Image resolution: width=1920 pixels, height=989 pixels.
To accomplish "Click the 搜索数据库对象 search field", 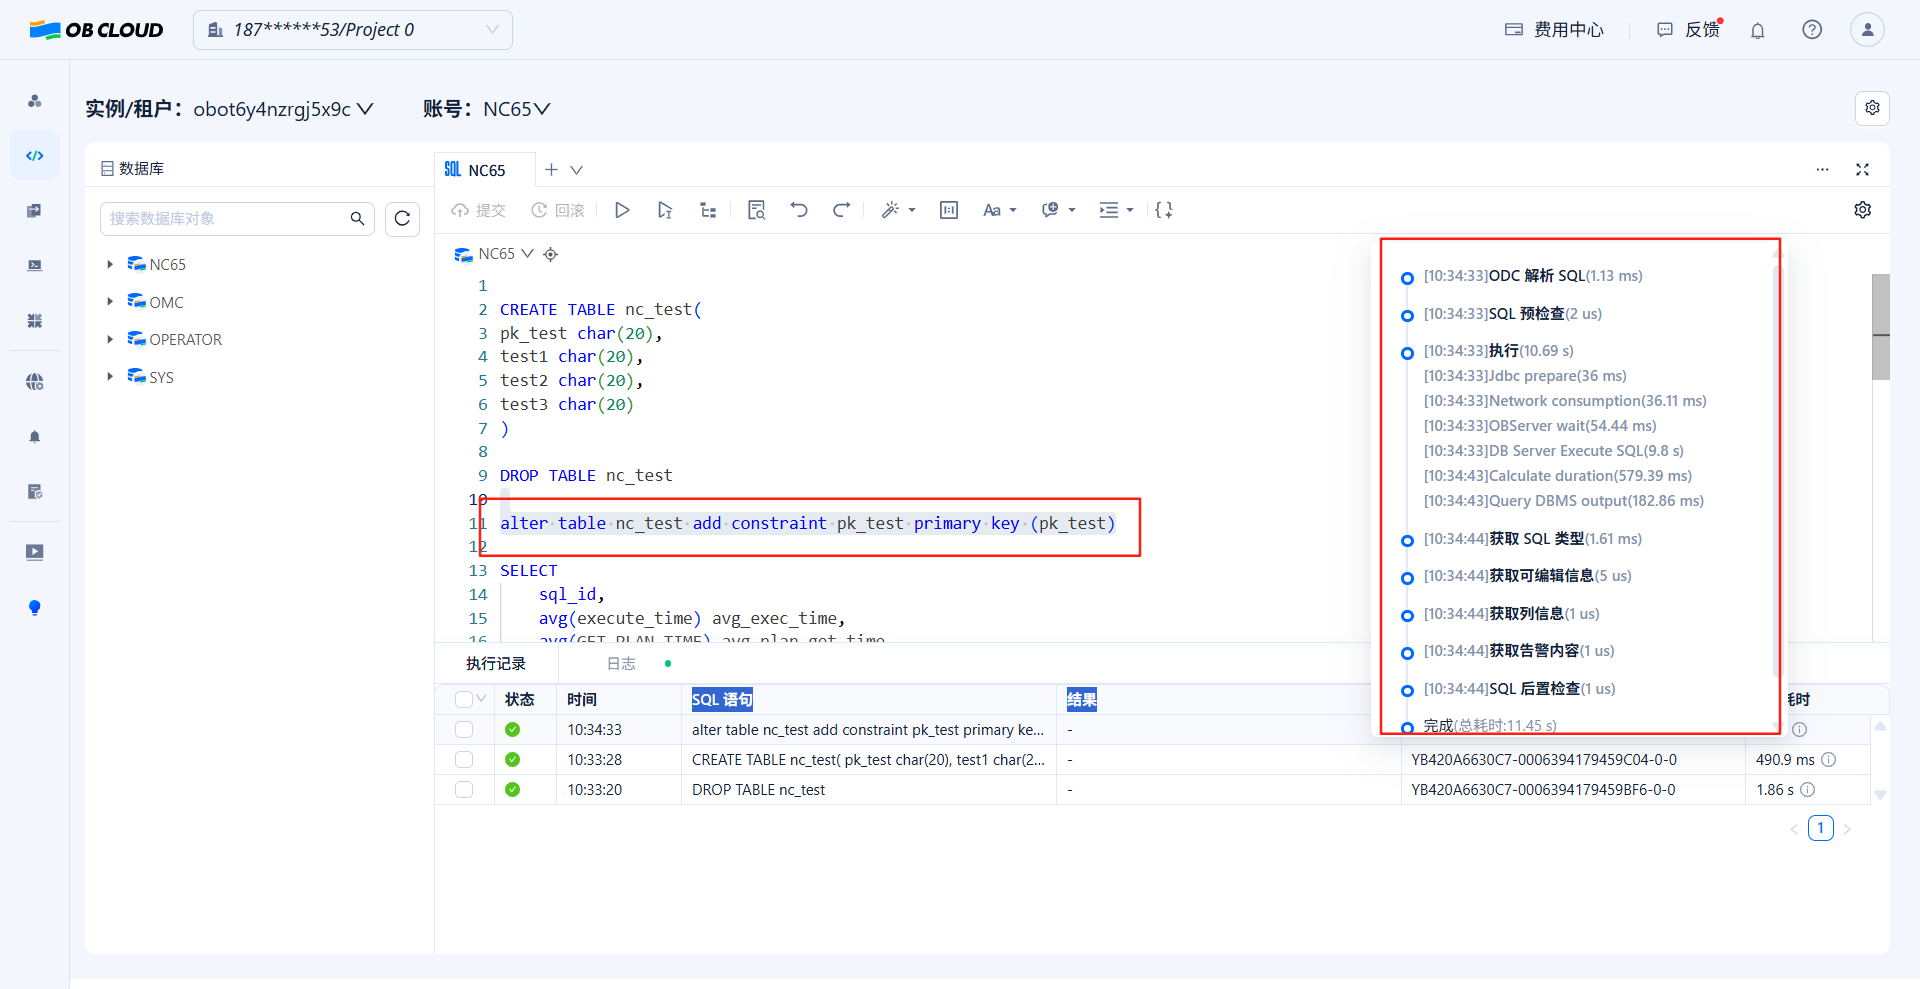I will [x=226, y=219].
